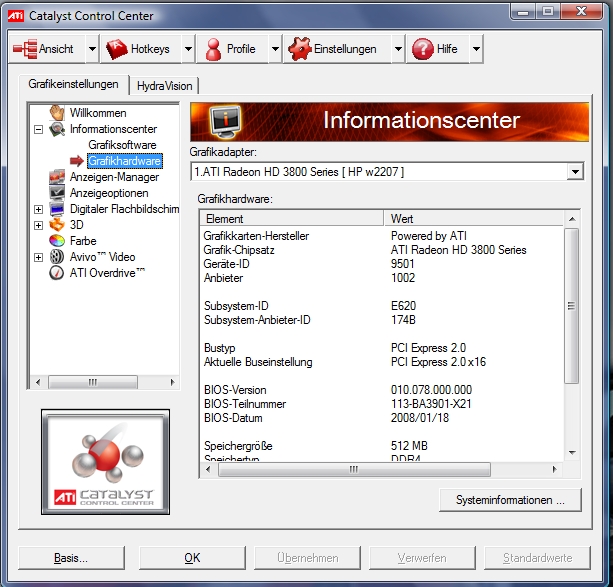The image size is (613, 587).
Task: Switch to the Grafikeinstellungen tab
Action: [73, 84]
